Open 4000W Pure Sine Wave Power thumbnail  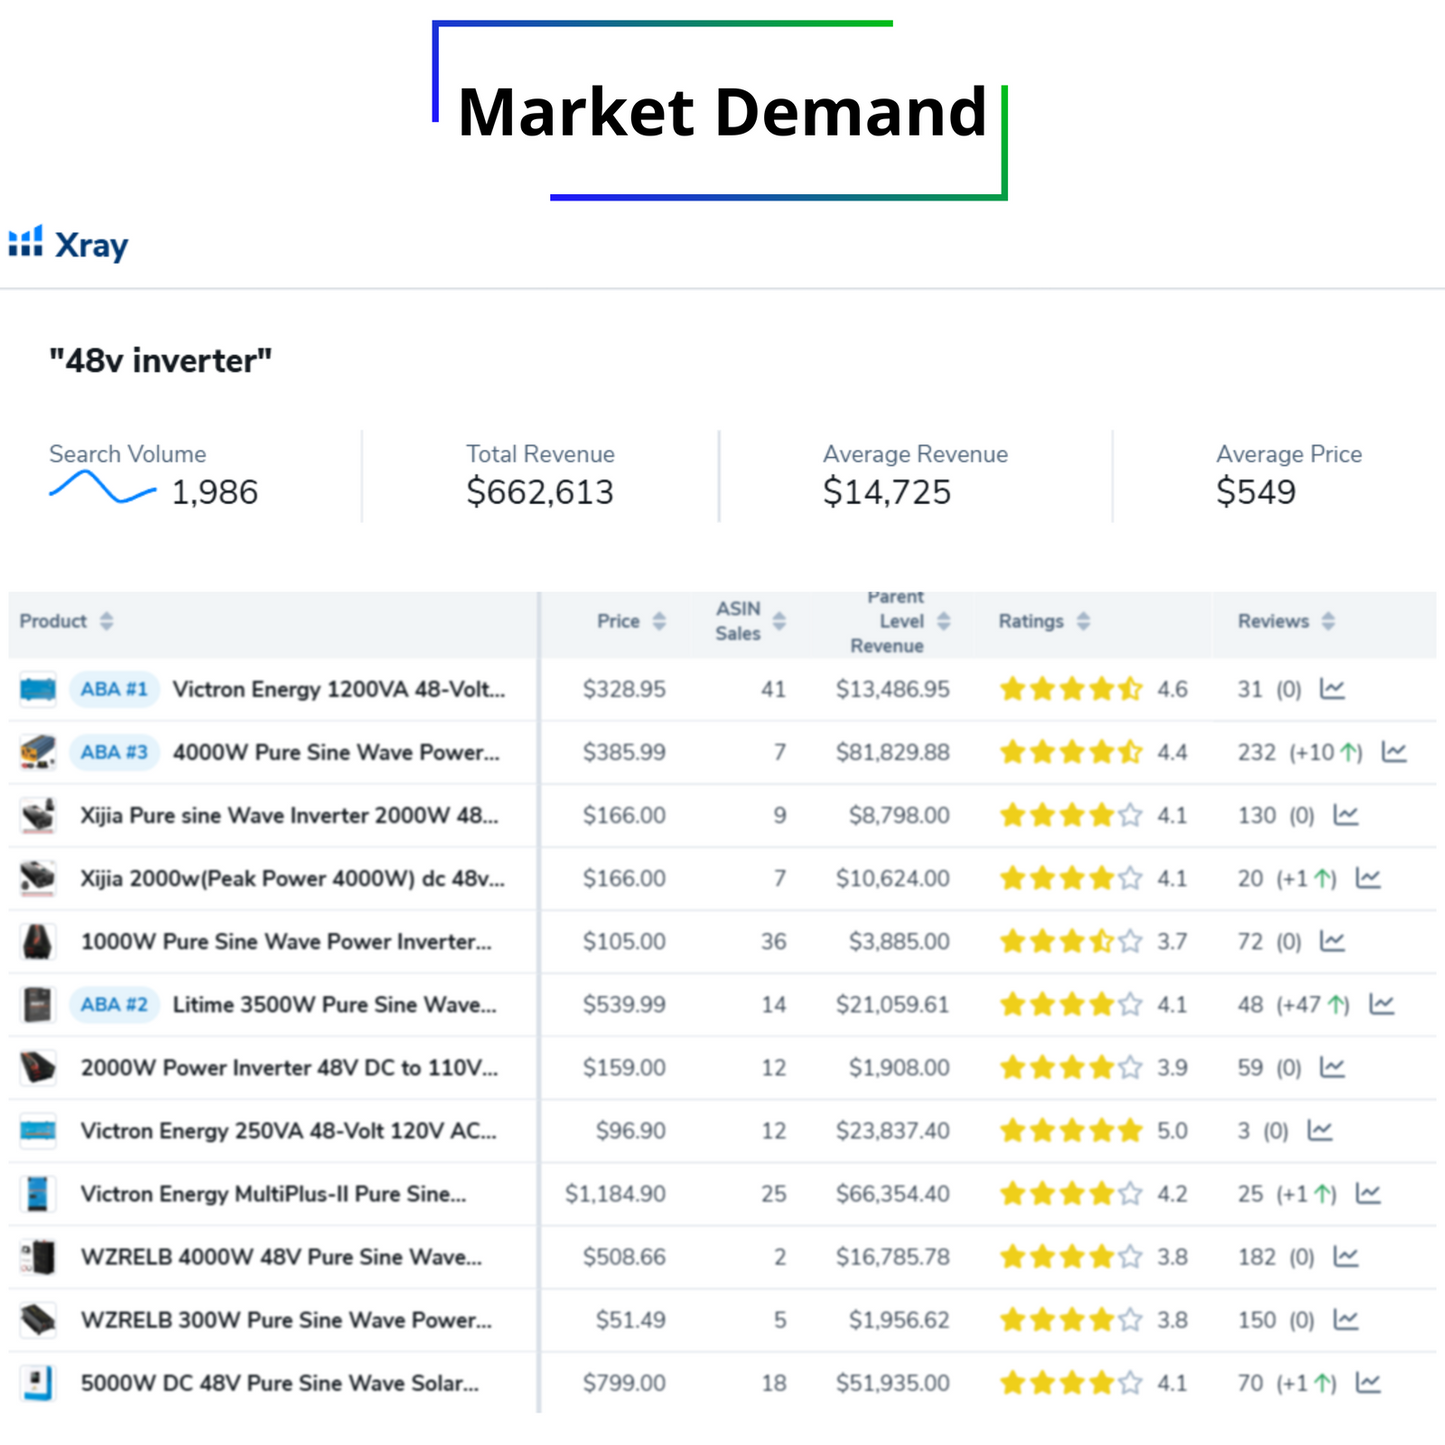[38, 752]
